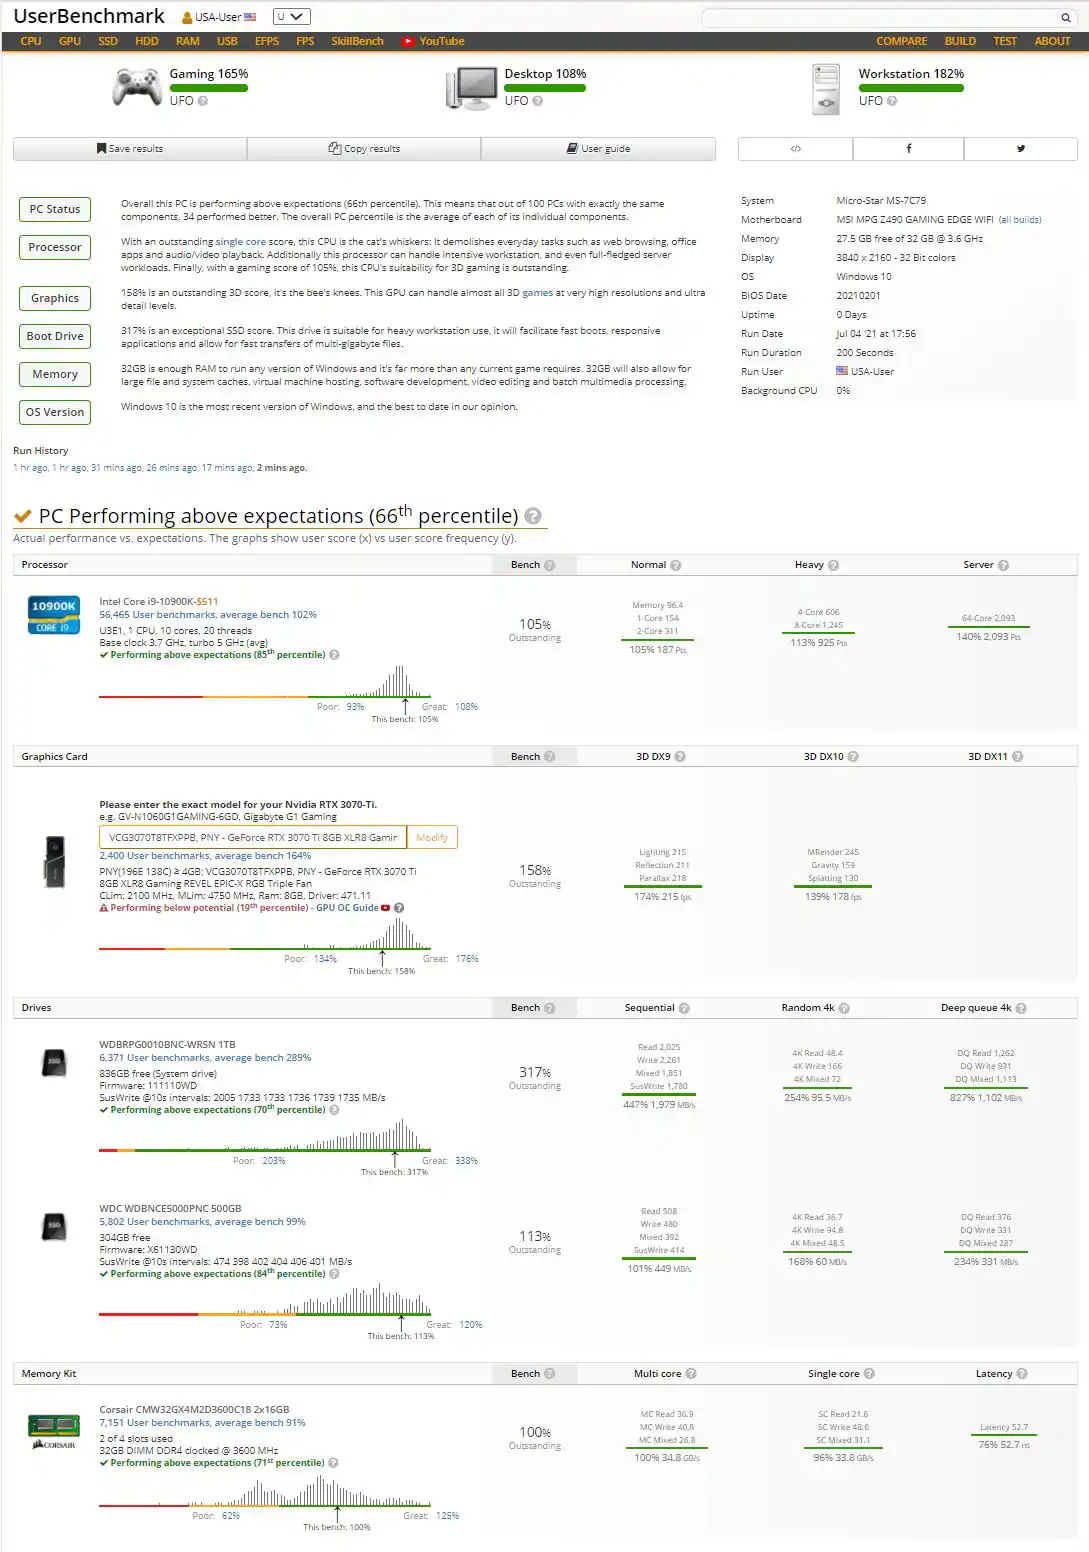Click the gamepad icon next to Gaming score
Viewport: 1089px width, 1552px height.
pos(135,86)
